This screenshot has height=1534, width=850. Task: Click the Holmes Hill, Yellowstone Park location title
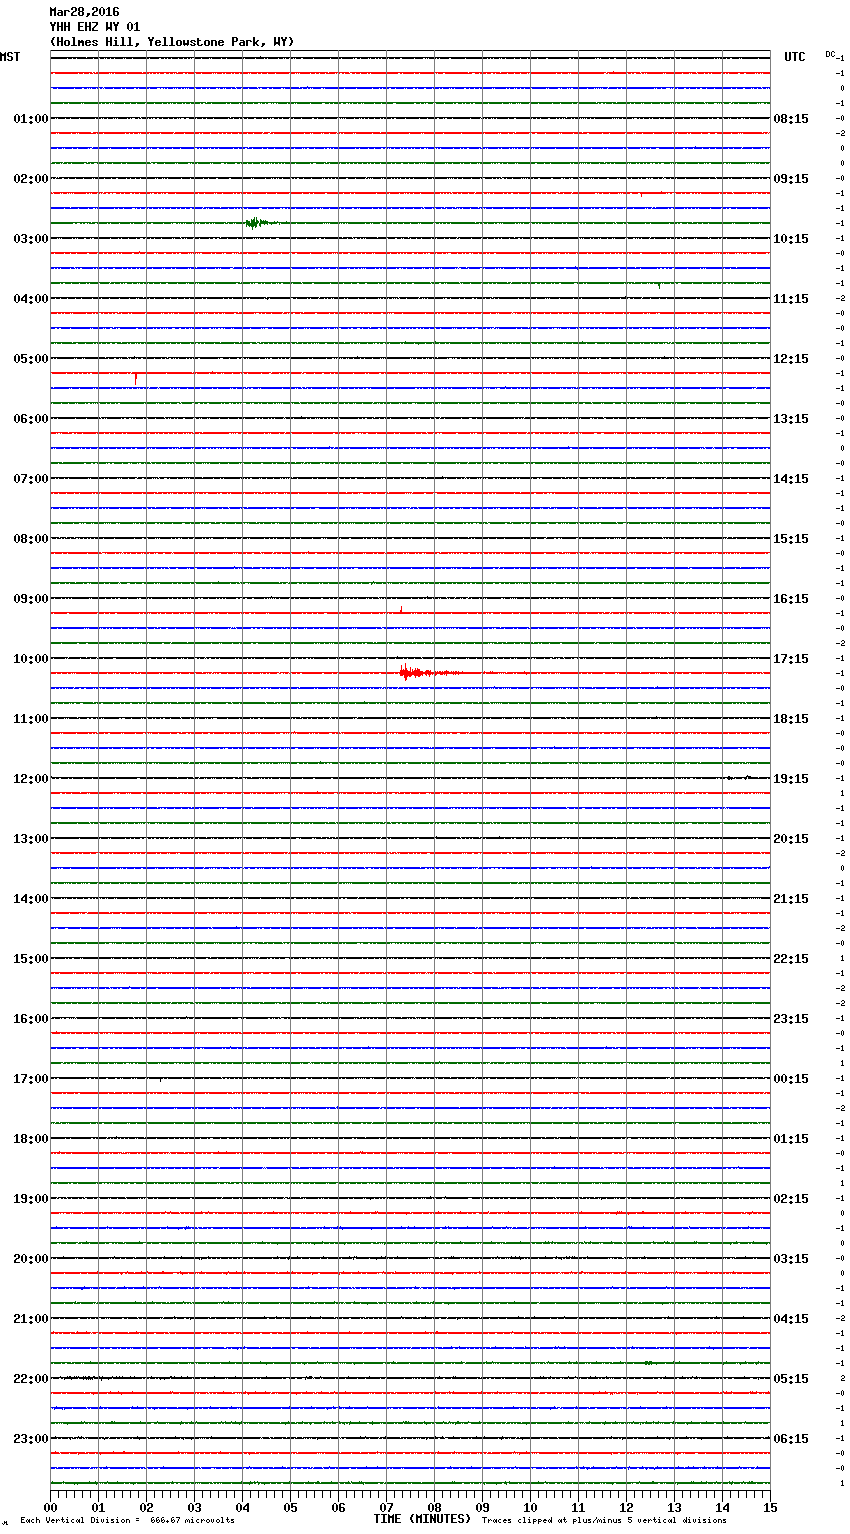pyautogui.click(x=172, y=42)
